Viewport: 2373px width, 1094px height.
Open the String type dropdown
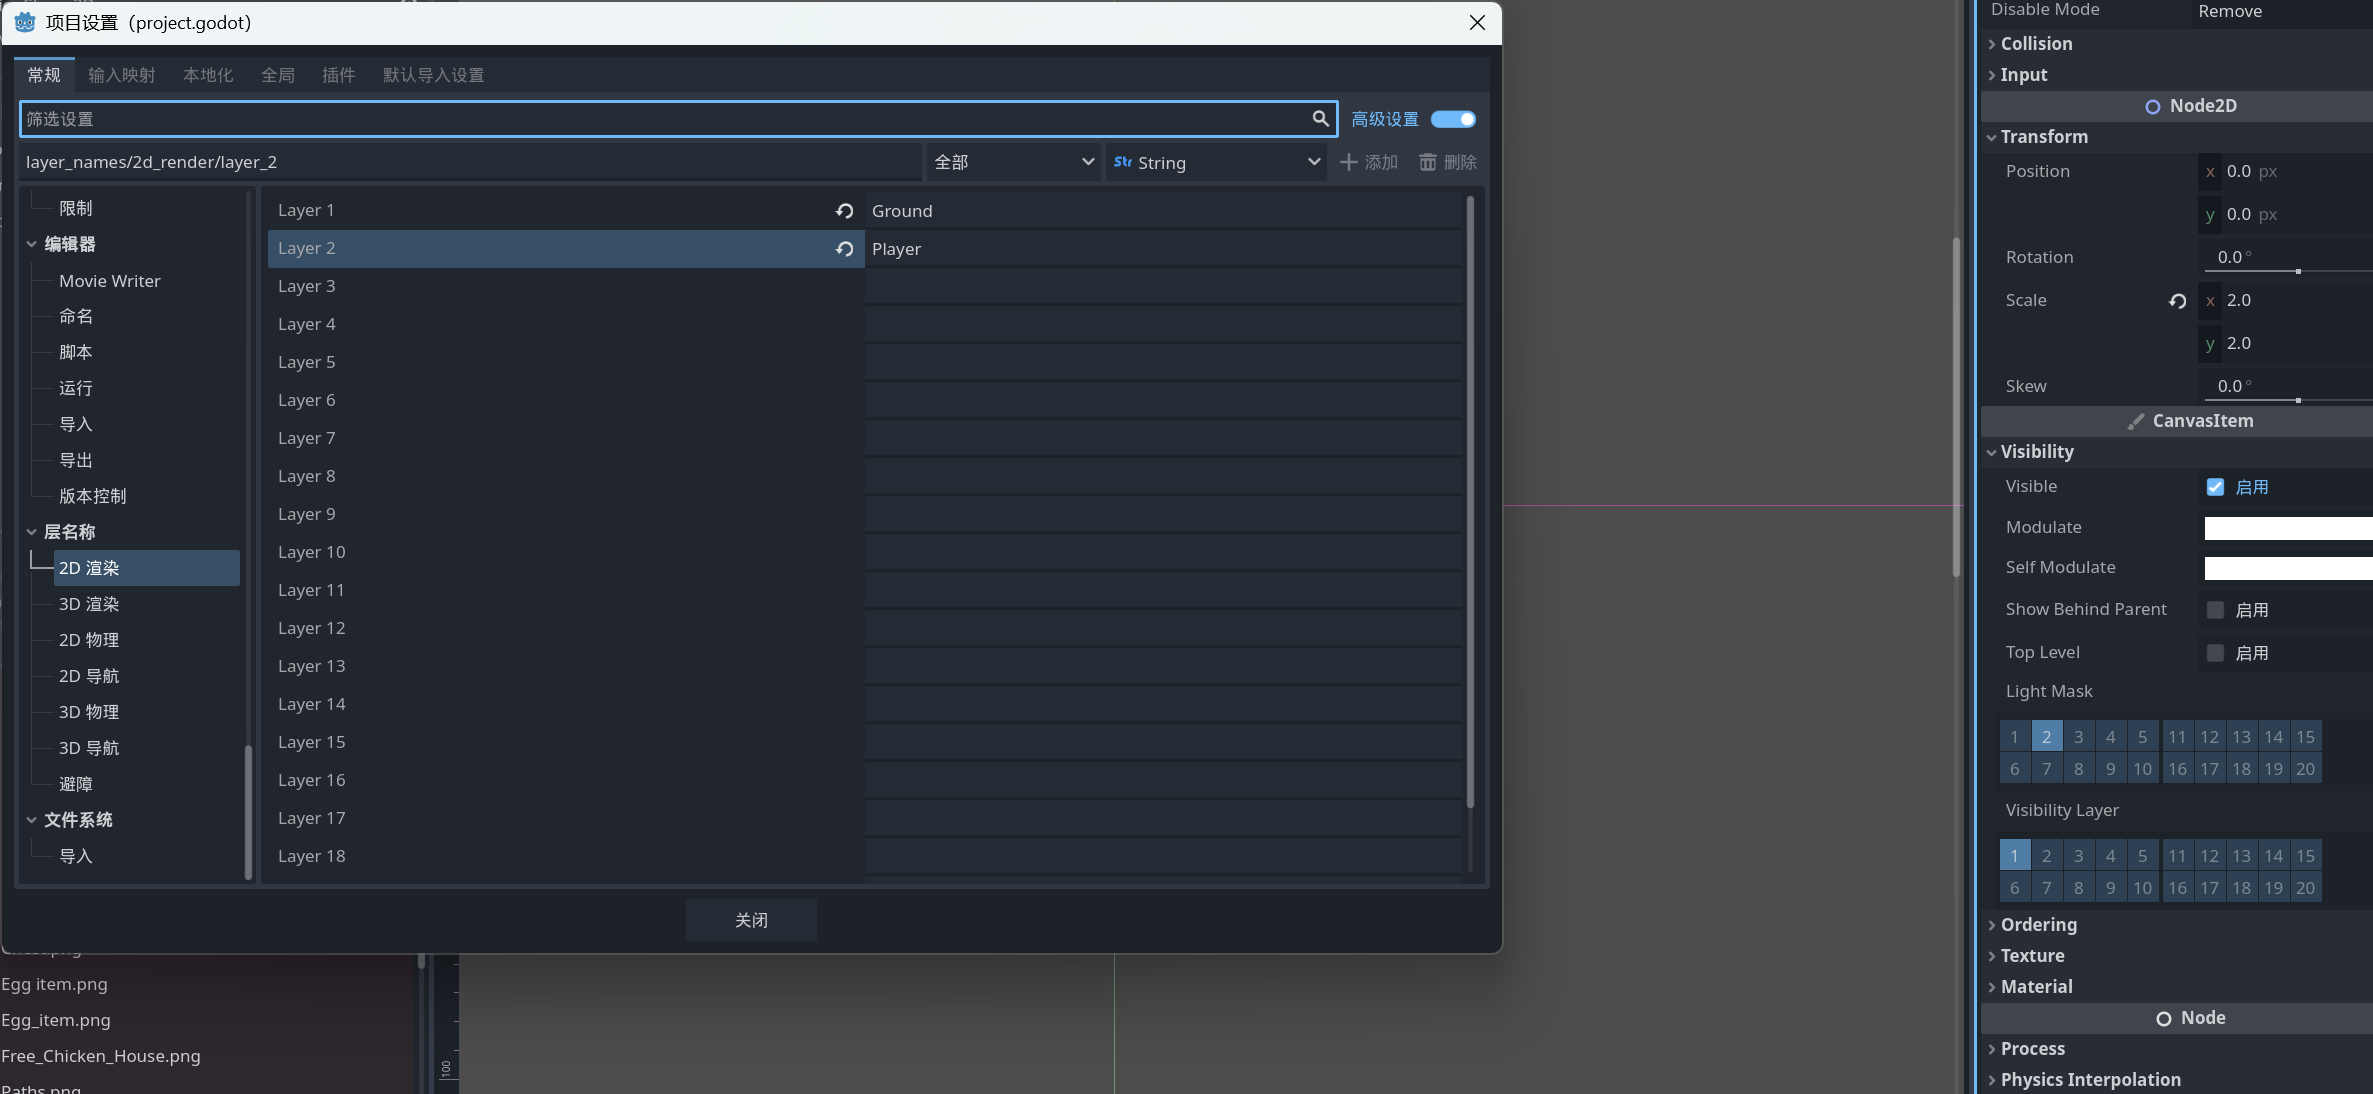click(x=1215, y=162)
